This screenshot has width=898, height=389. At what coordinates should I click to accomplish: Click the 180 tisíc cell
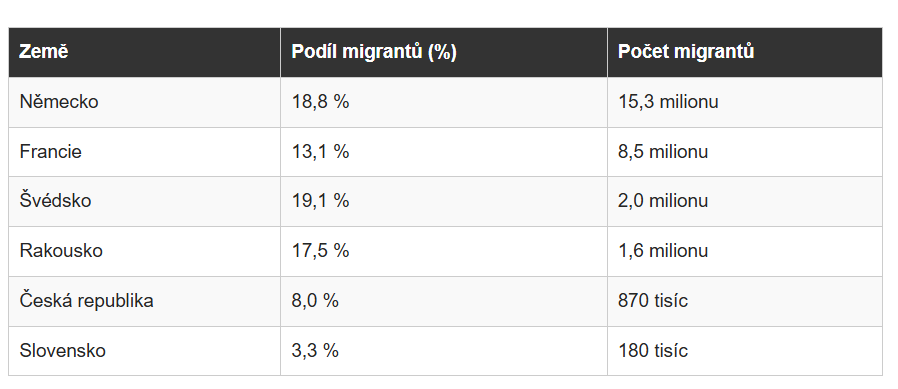tap(745, 351)
